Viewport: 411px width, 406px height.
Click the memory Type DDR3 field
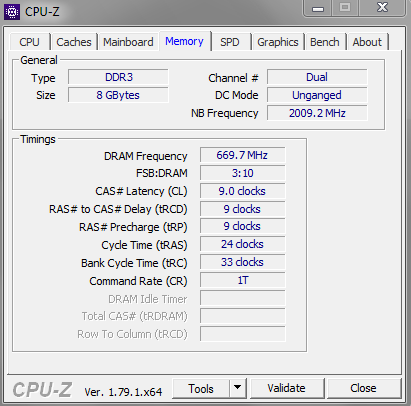coord(118,77)
